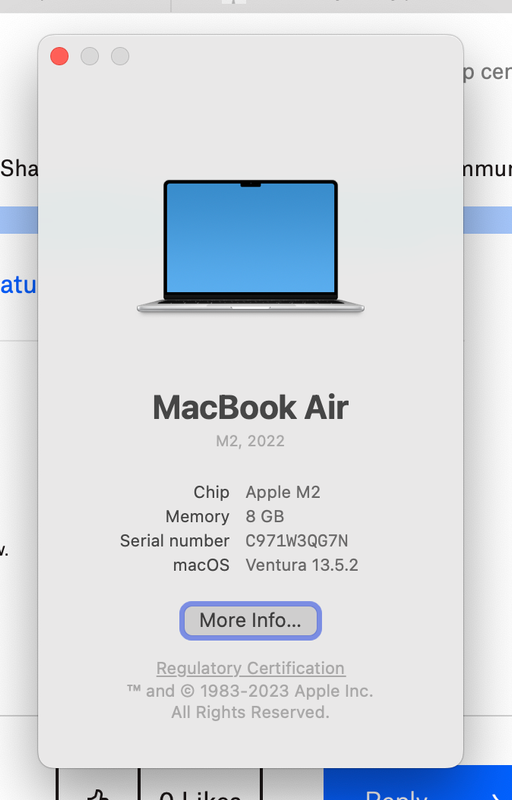Click the MacBook Air laptop illustration
The width and height of the screenshot is (512, 800).
[250, 246]
